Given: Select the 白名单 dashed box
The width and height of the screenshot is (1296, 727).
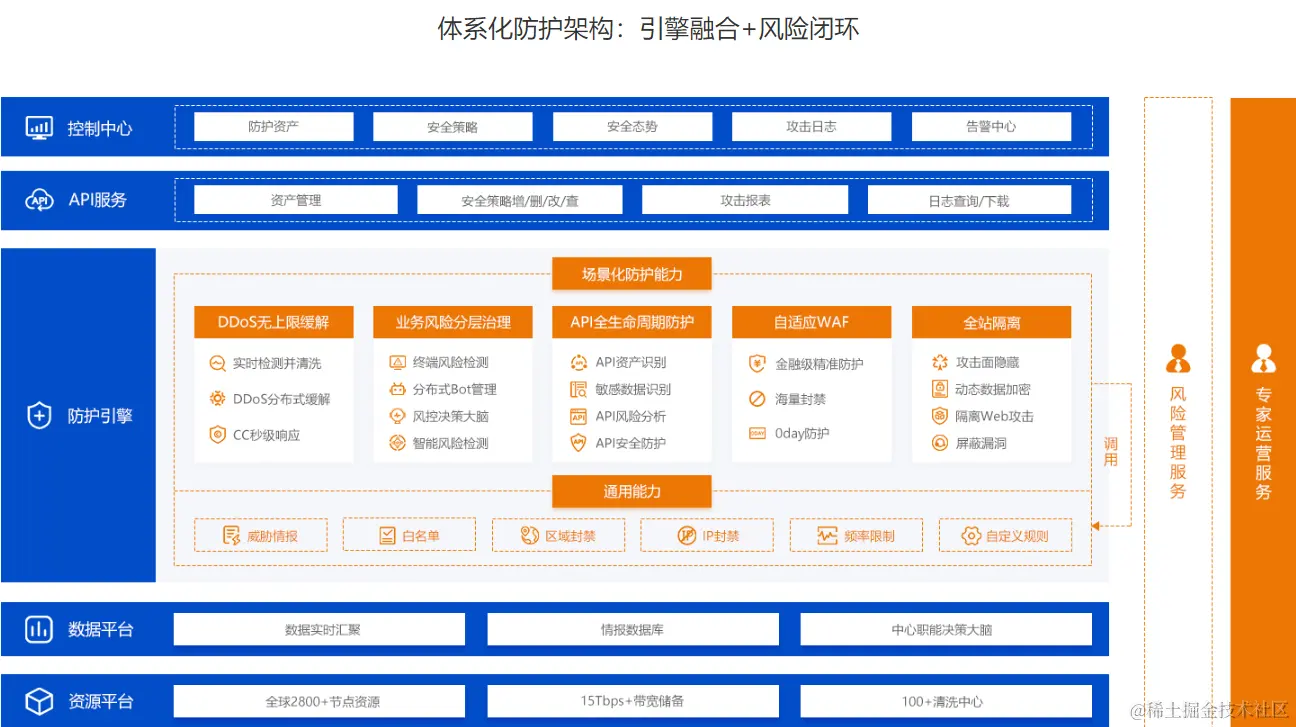Looking at the screenshot, I should click(x=409, y=535).
